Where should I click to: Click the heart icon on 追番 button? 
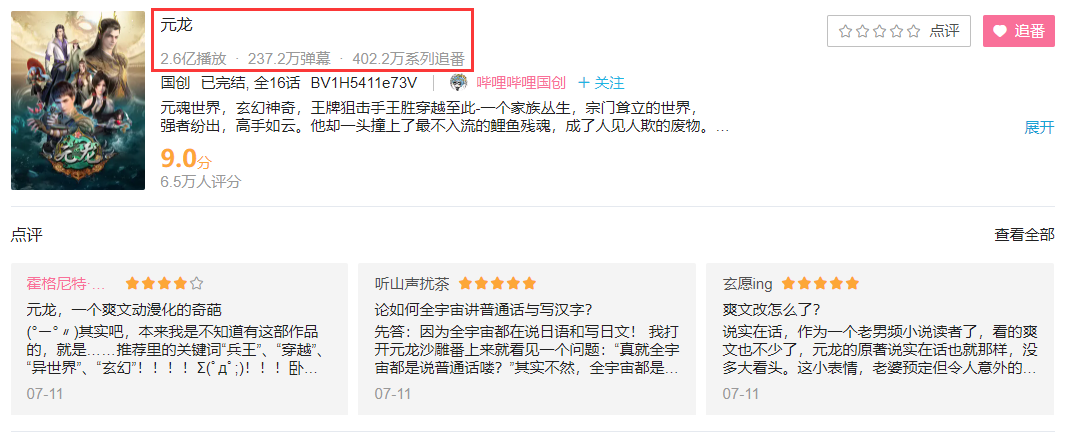[1000, 31]
